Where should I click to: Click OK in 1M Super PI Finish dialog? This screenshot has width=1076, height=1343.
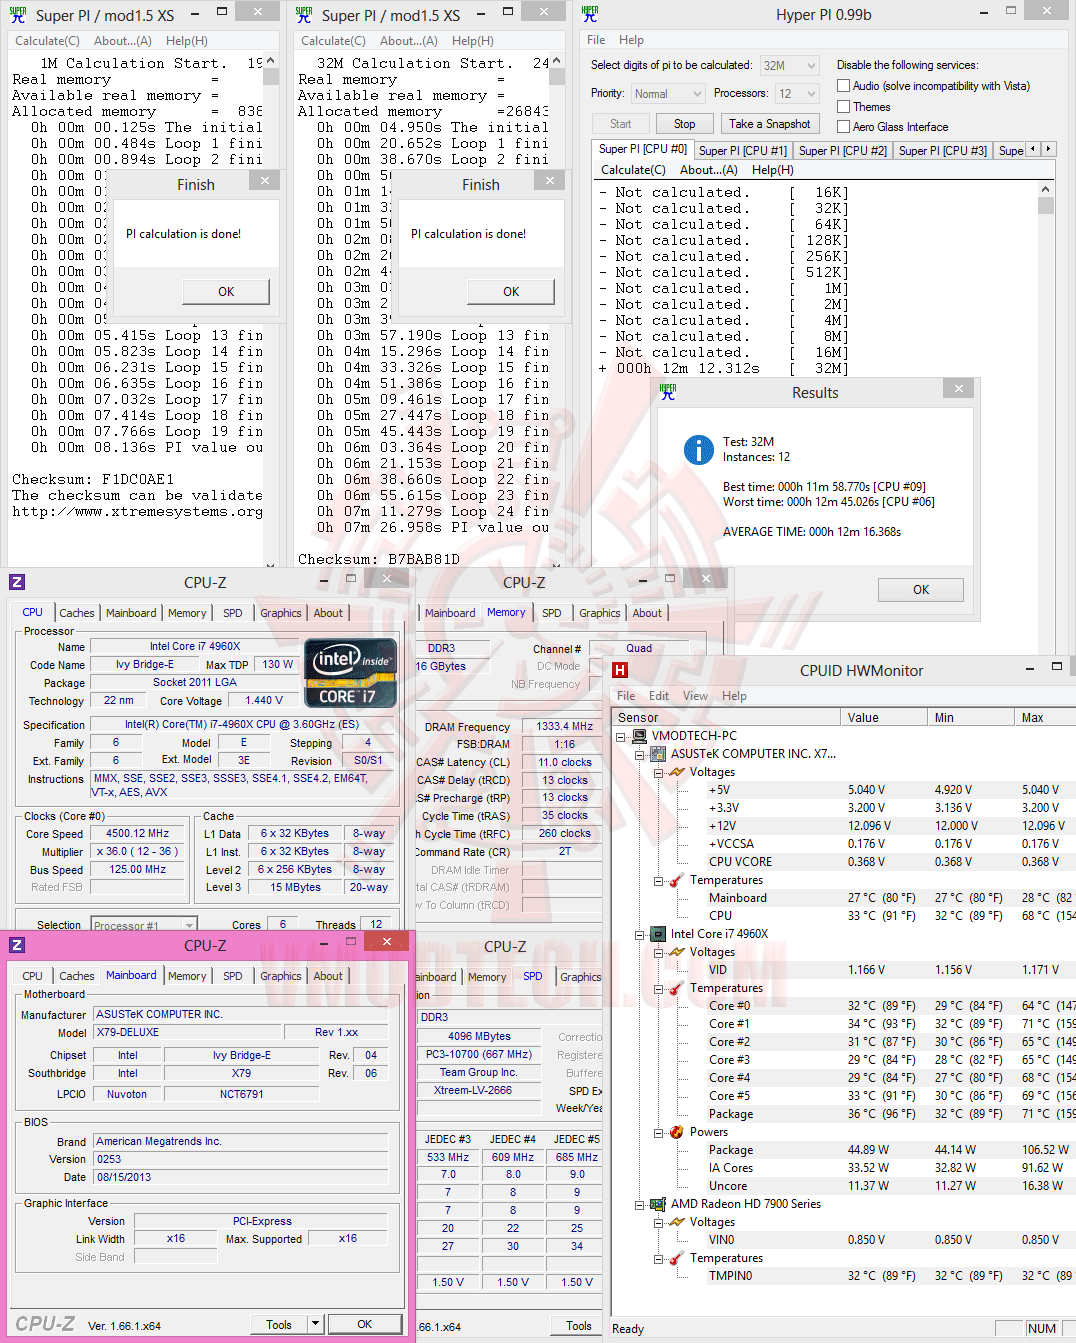tap(226, 292)
